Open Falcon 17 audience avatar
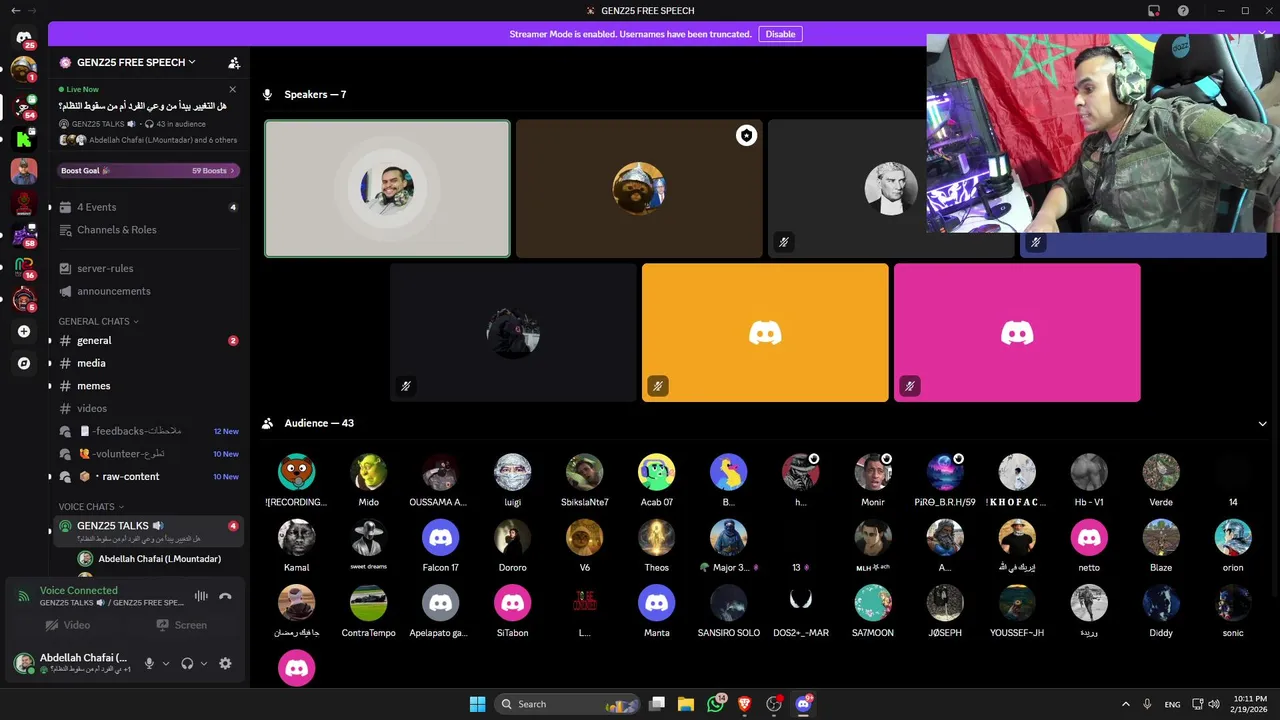This screenshot has height=720, width=1280. click(440, 537)
